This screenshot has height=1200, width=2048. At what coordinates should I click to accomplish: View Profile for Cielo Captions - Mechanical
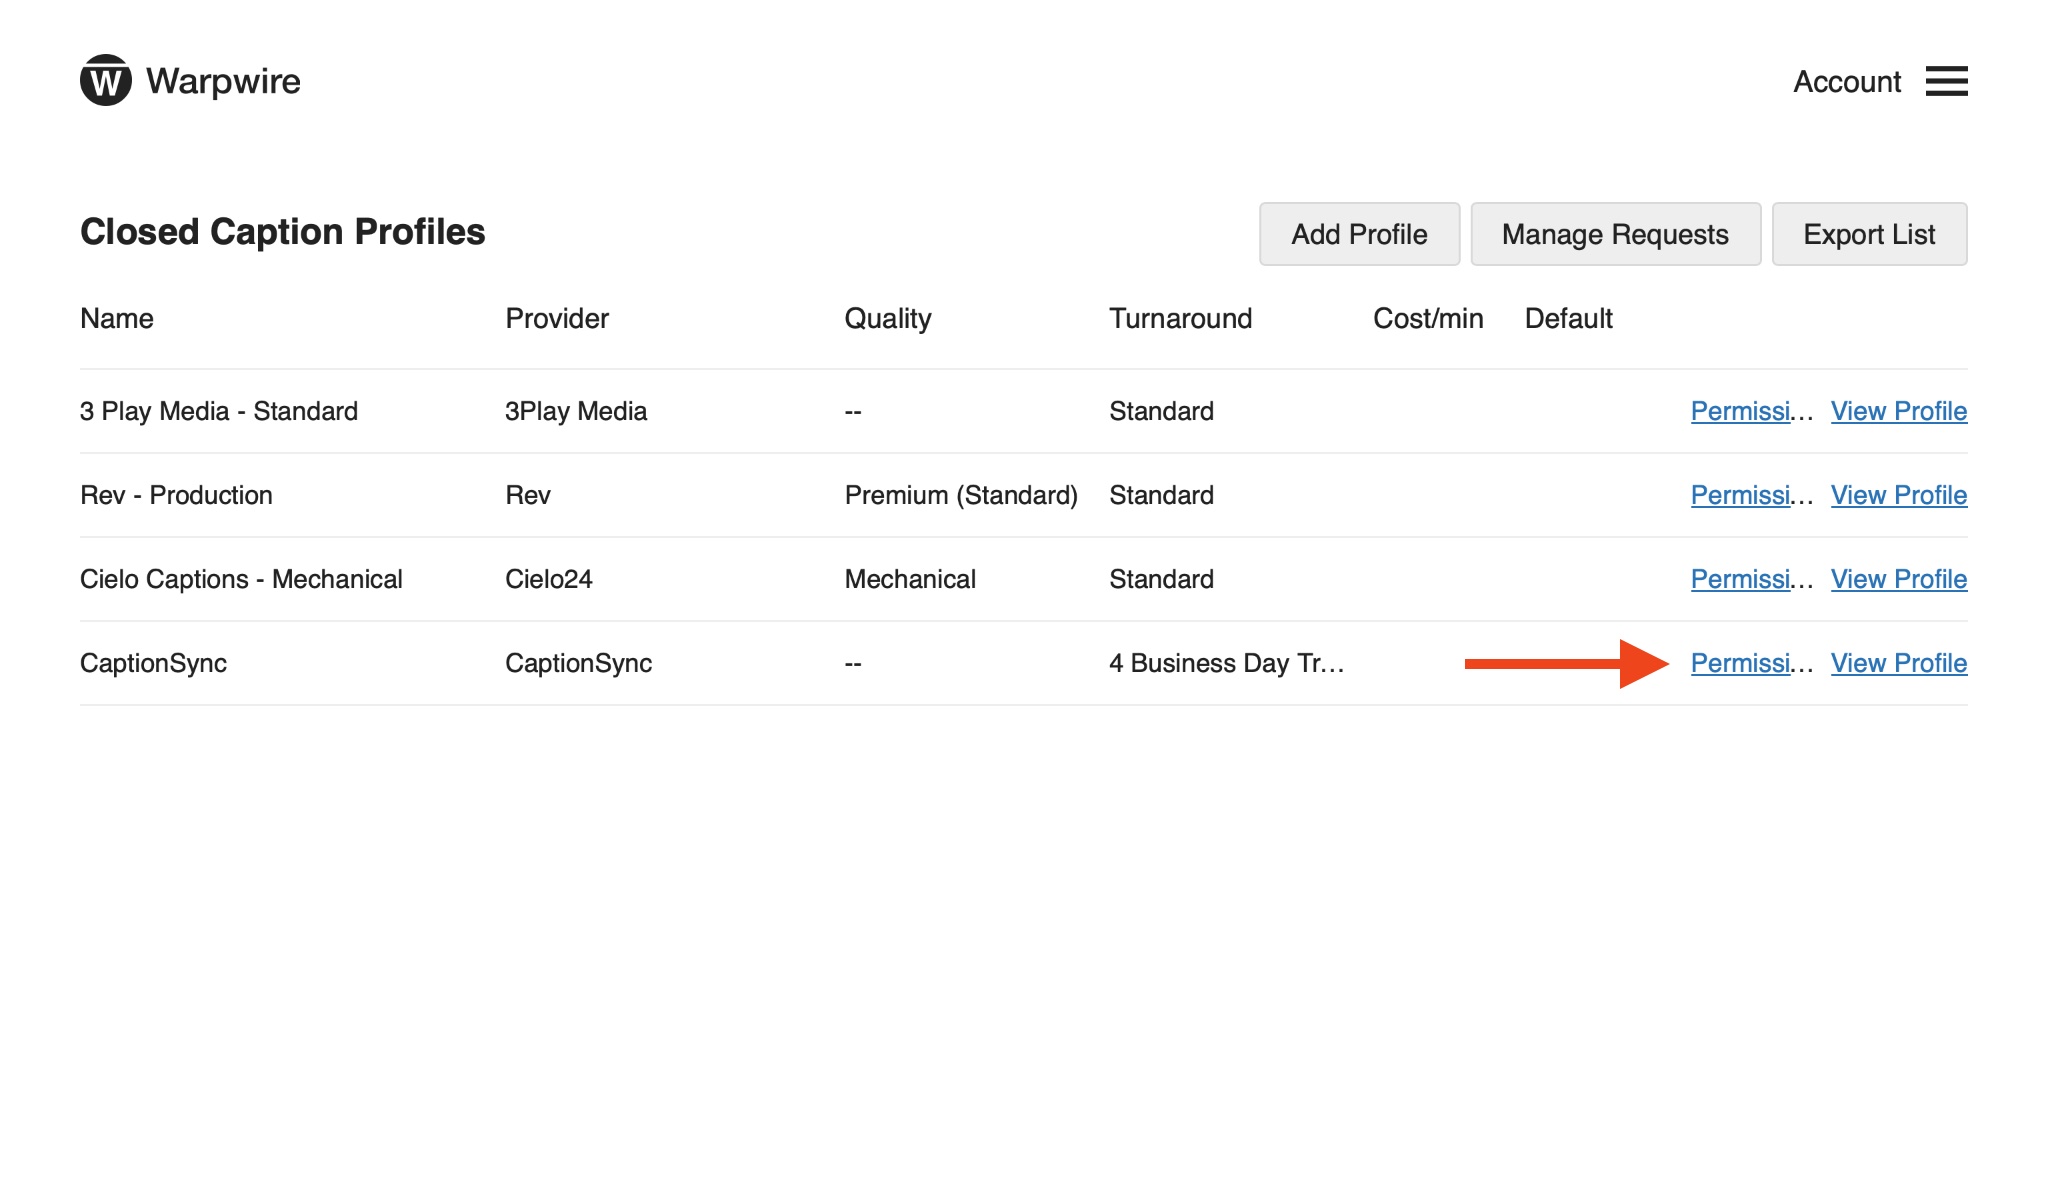click(1898, 579)
